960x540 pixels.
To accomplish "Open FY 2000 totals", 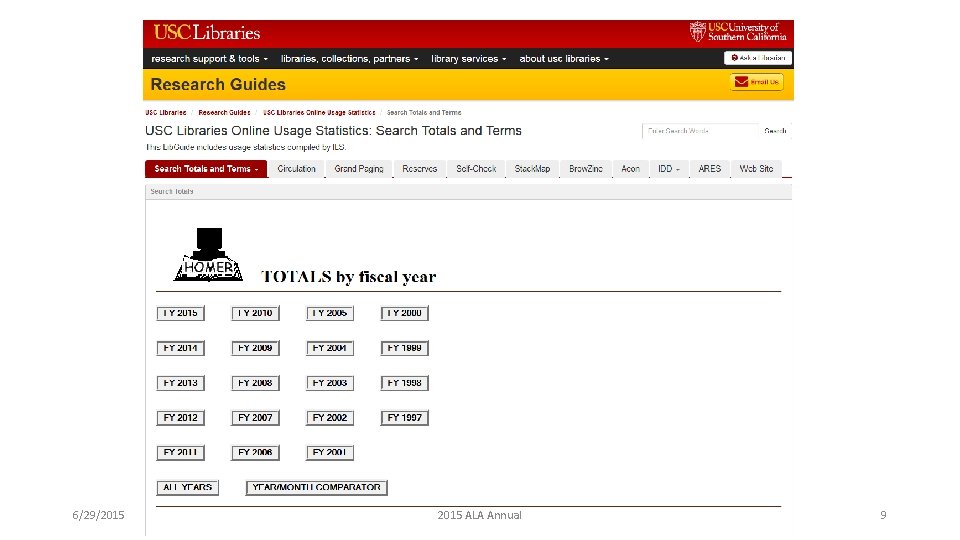I will click(405, 313).
